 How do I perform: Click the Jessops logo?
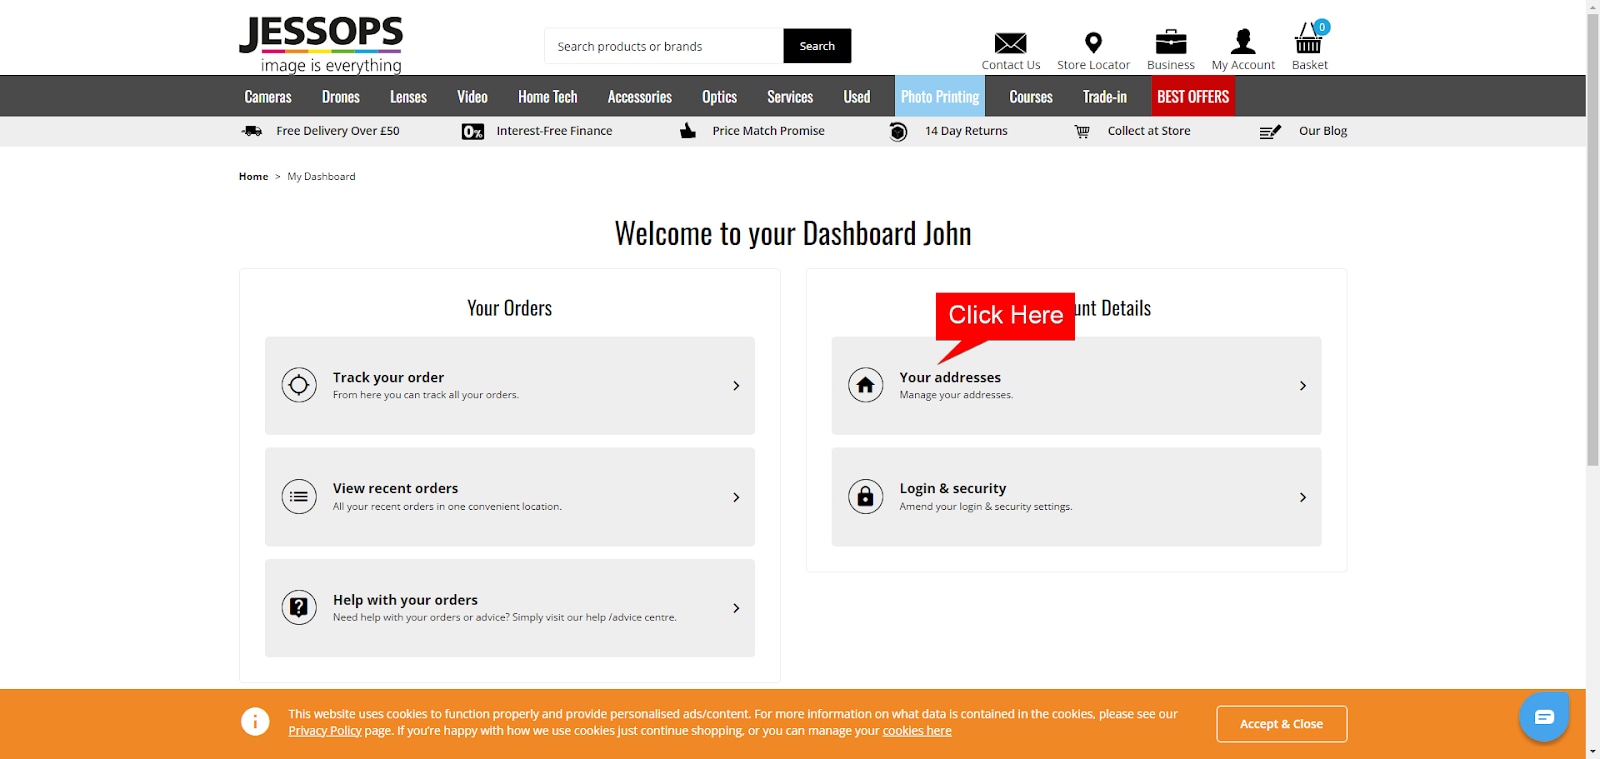(x=321, y=45)
